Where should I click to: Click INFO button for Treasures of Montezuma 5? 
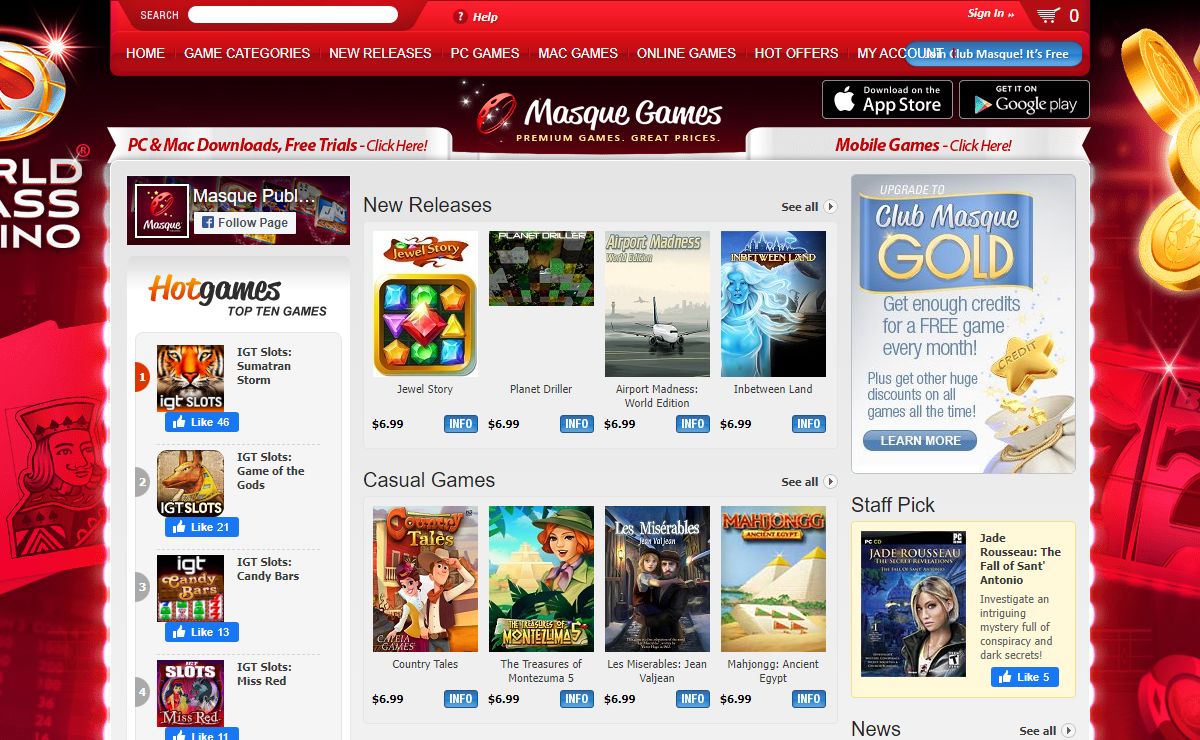coord(577,699)
